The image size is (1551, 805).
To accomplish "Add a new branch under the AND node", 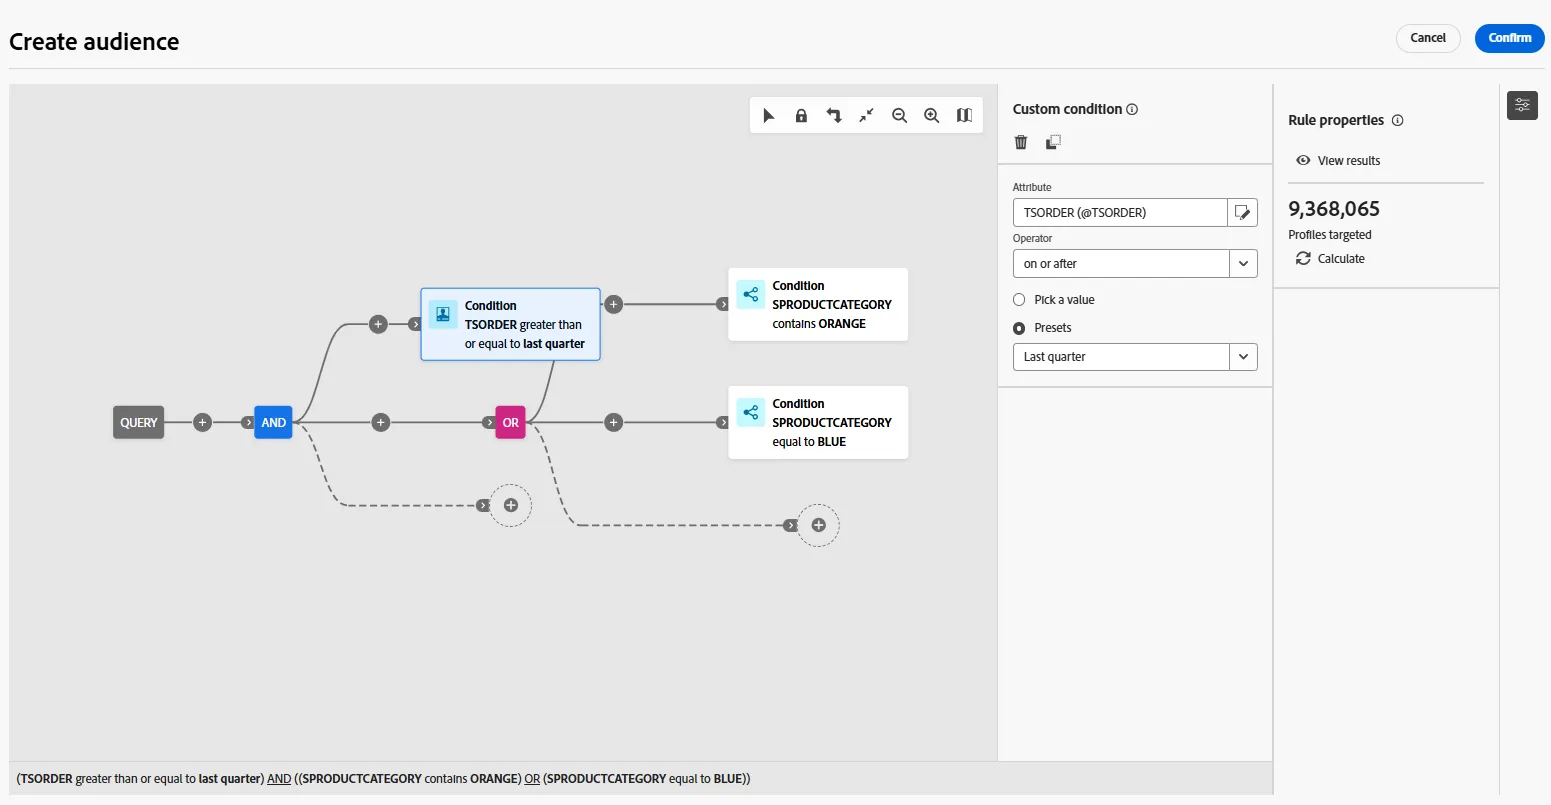I will coord(510,505).
